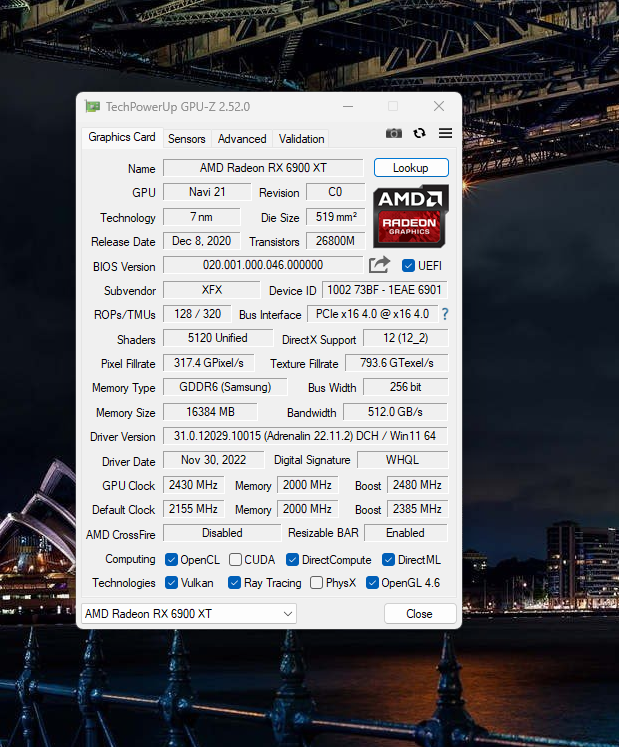The height and width of the screenshot is (747, 619).
Task: Open the GPU selection dropdown
Action: click(189, 614)
